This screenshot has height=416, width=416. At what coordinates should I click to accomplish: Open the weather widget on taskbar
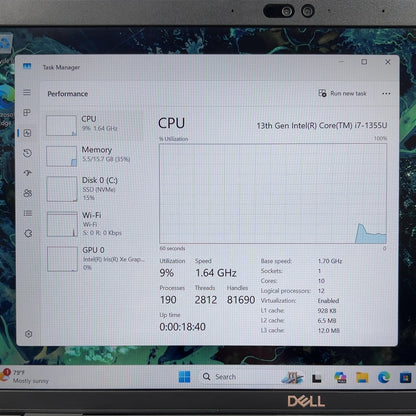tap(25, 376)
